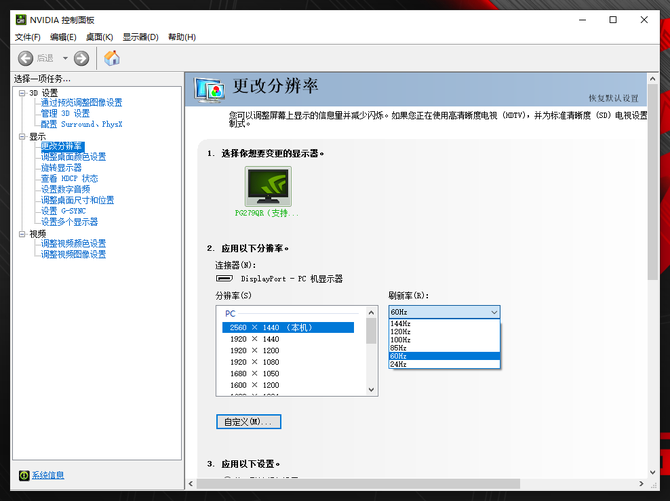The image size is (670, 501).
Task: Select resolution 1920 × 1440
Action: click(x=254, y=339)
